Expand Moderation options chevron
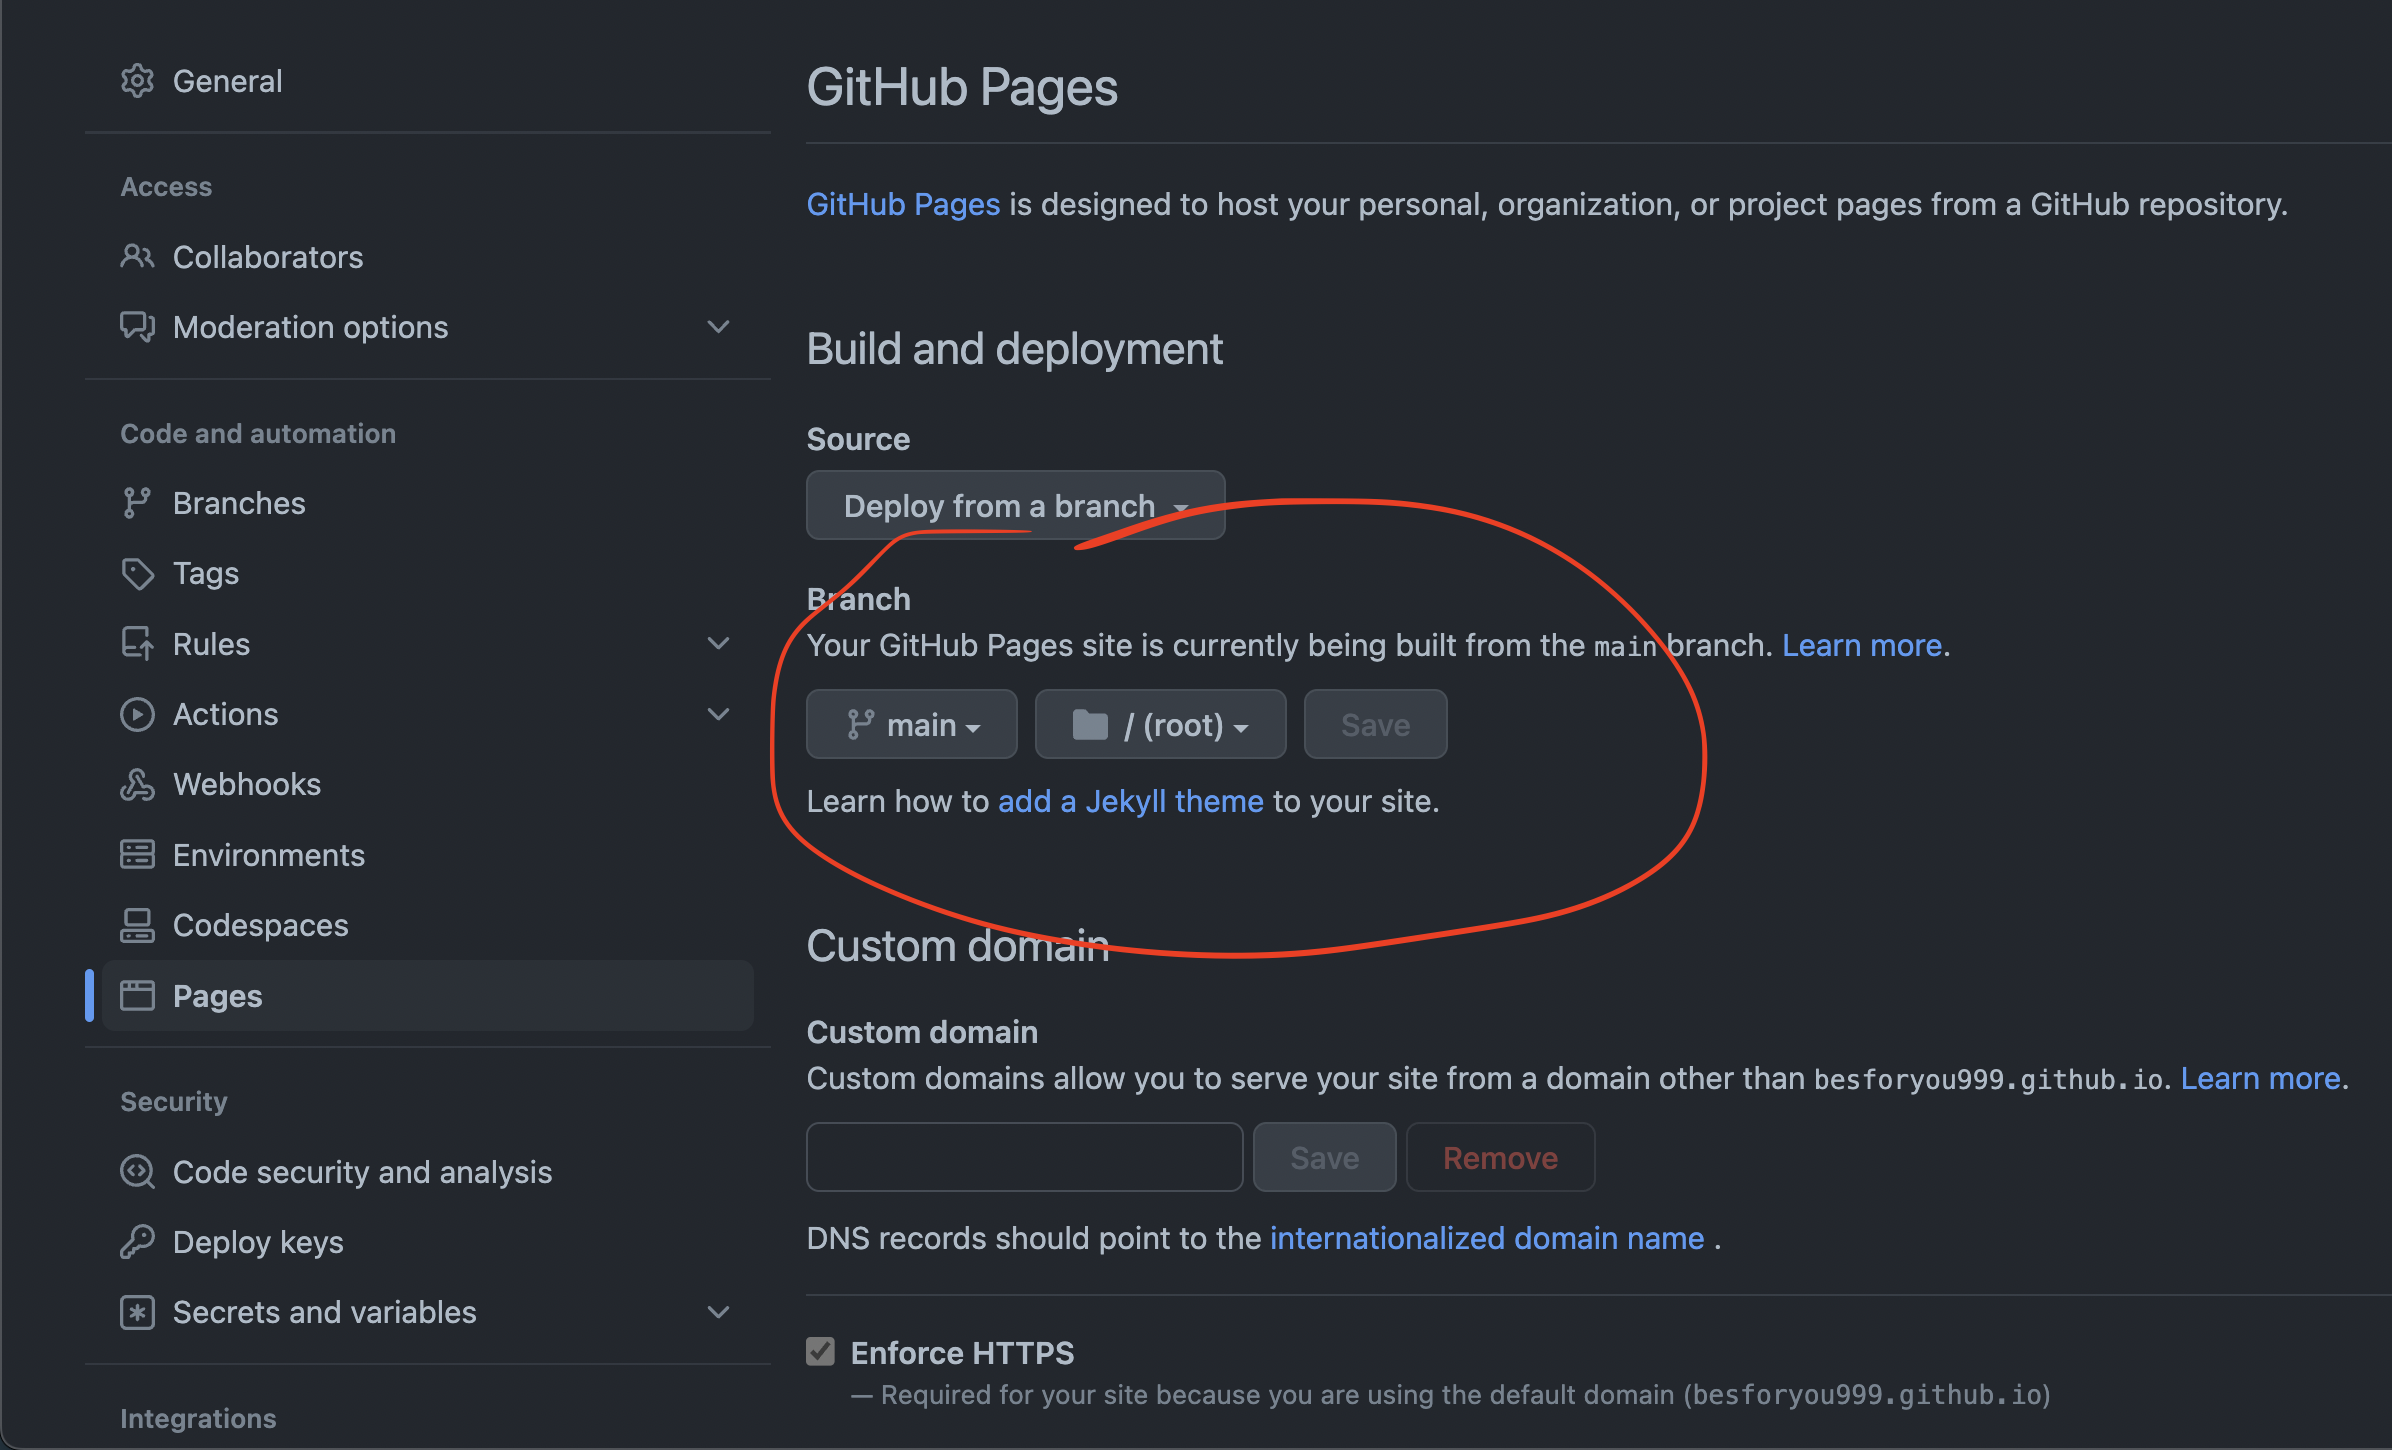 click(718, 327)
